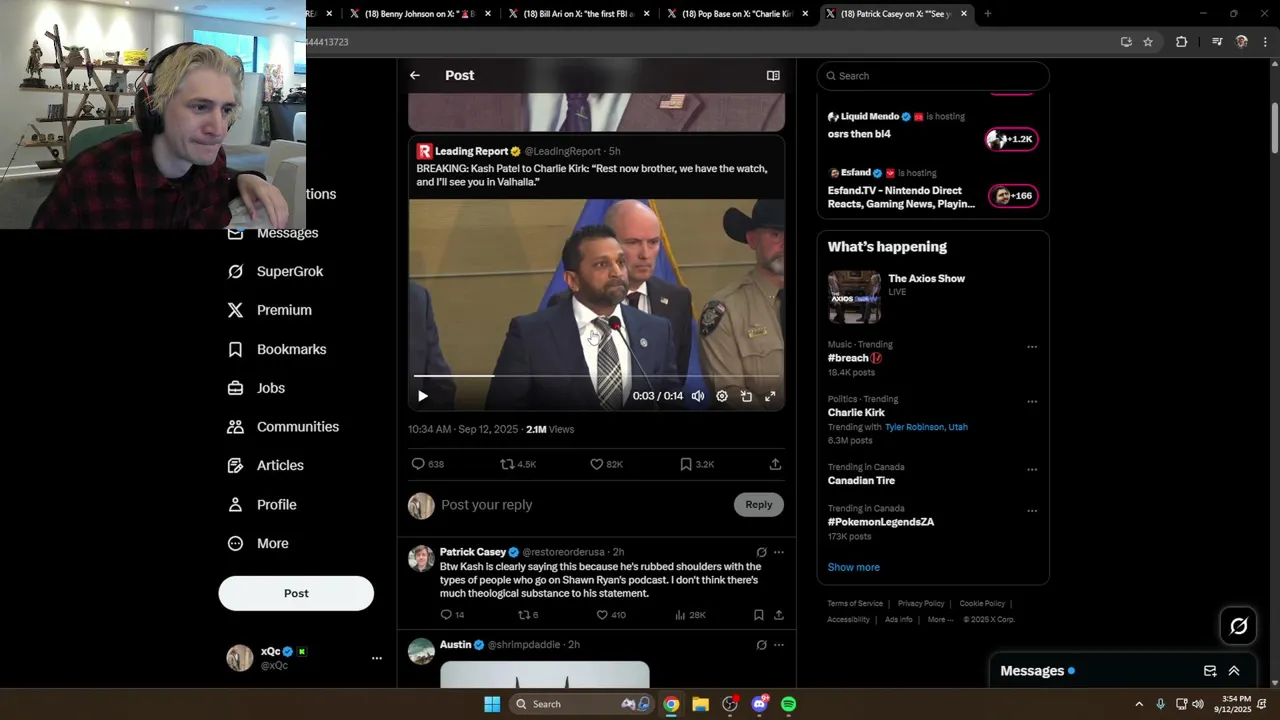Switch to Pop Base on X tab
1280x720 pixels.
coord(735,14)
